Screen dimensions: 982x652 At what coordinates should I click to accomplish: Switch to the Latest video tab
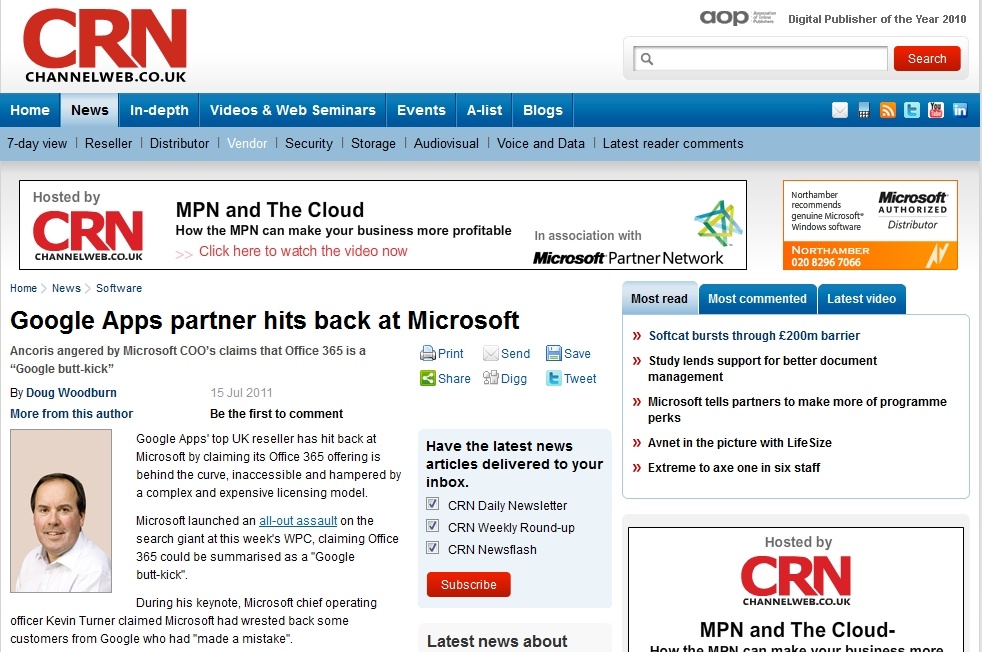pyautogui.click(x=861, y=299)
